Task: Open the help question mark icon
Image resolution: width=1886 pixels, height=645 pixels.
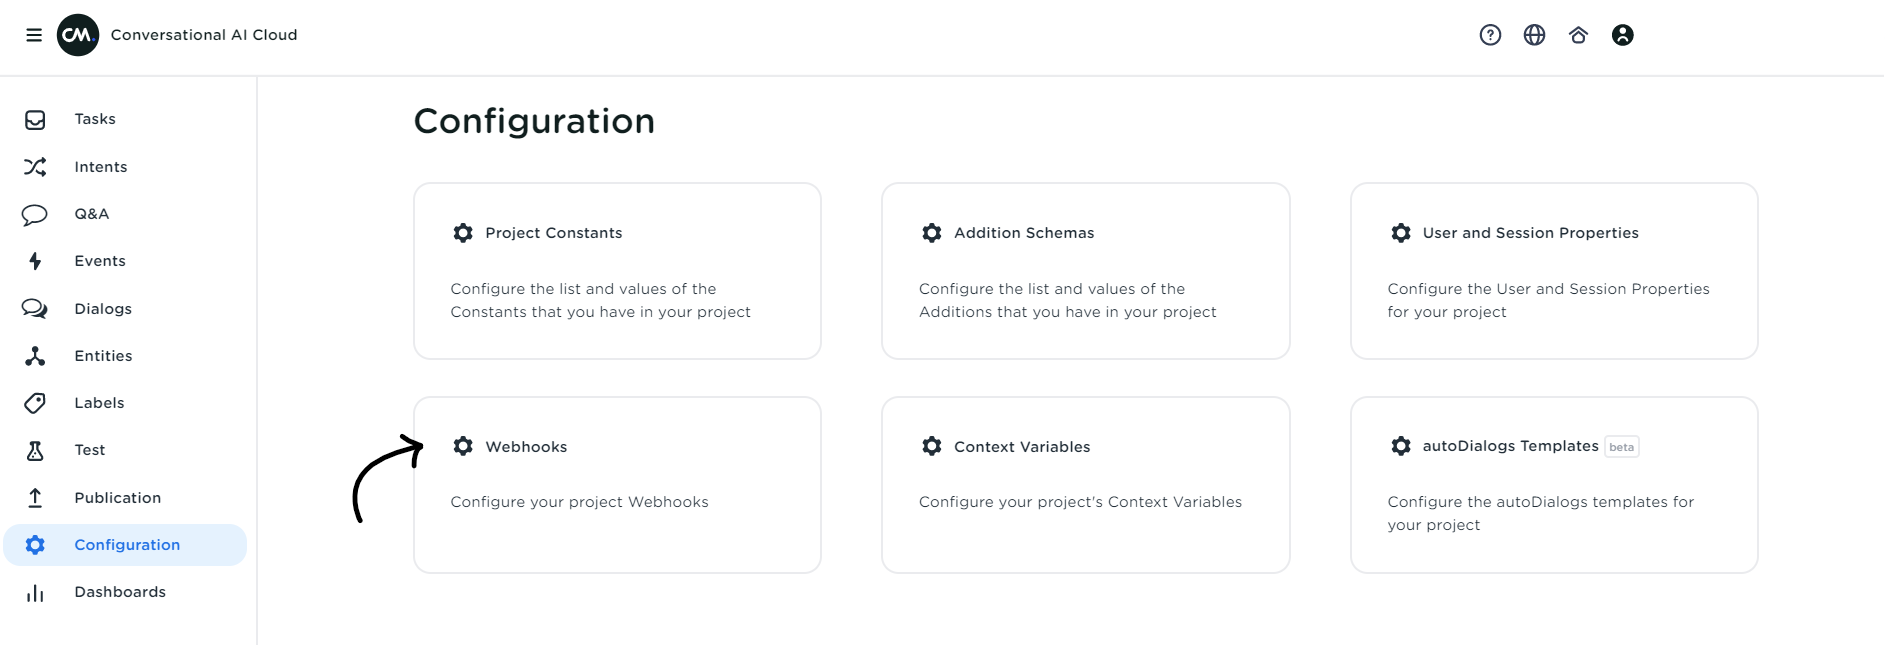Action: pos(1490,35)
